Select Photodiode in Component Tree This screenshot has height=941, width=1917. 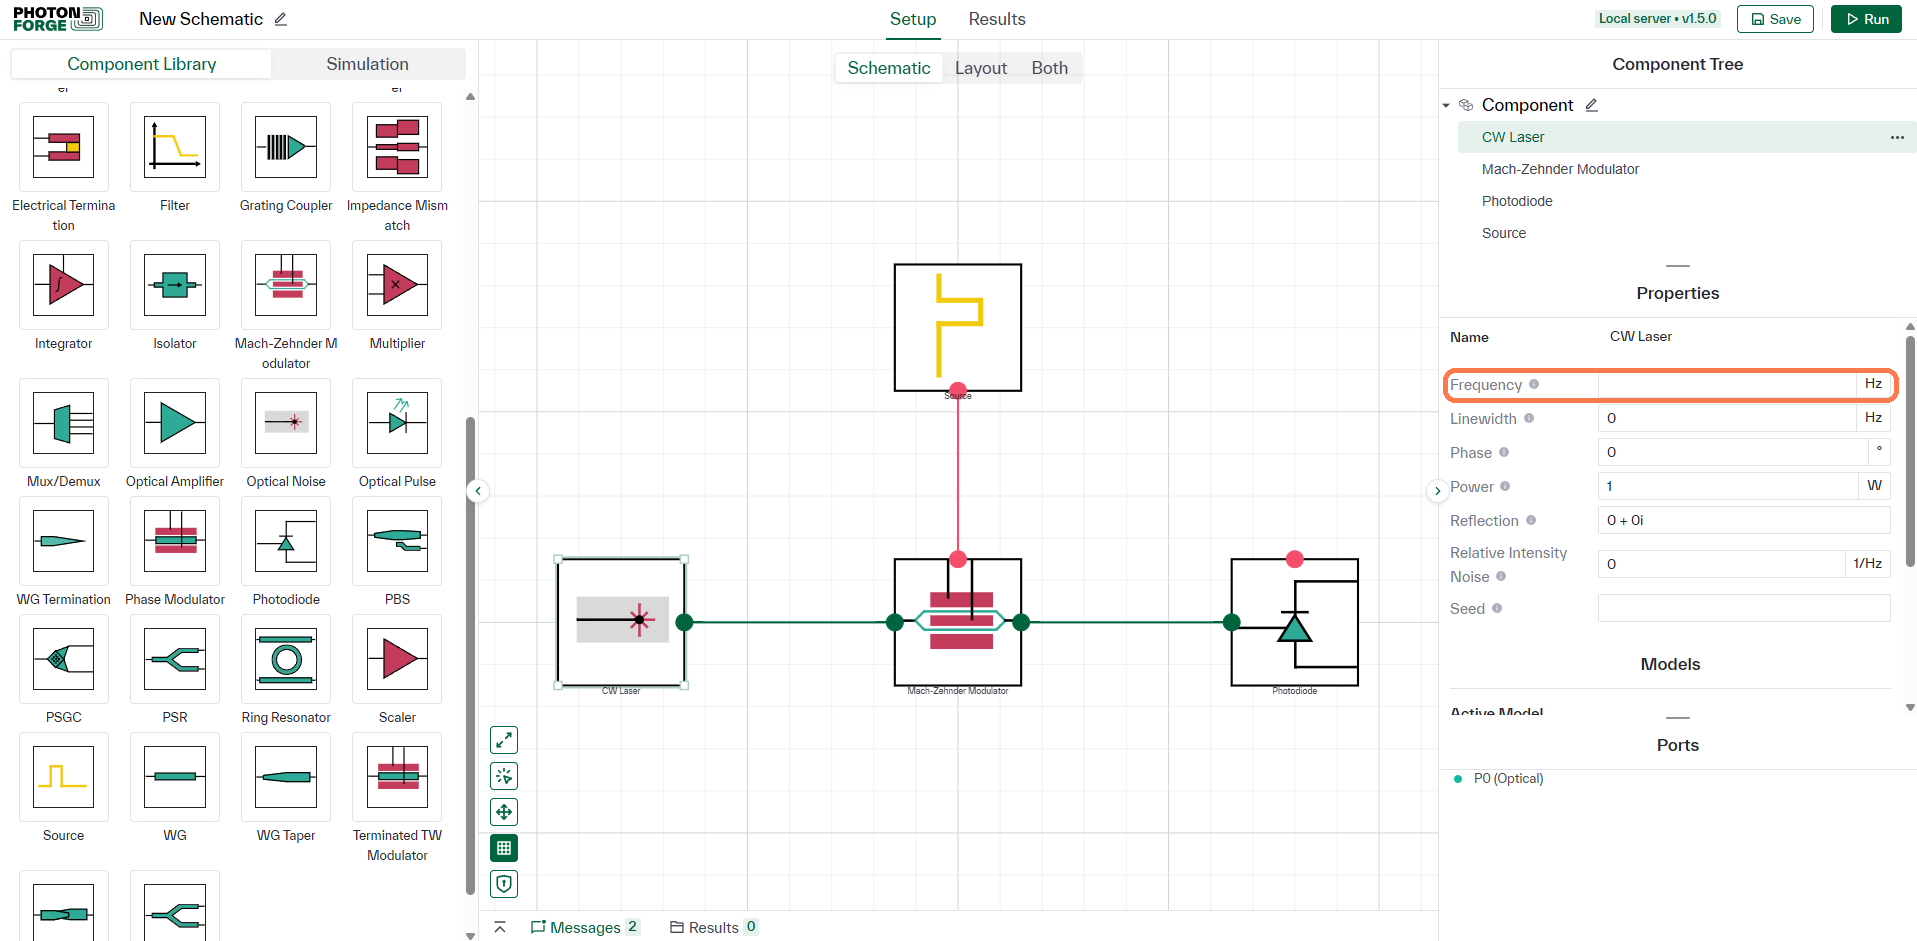point(1517,201)
